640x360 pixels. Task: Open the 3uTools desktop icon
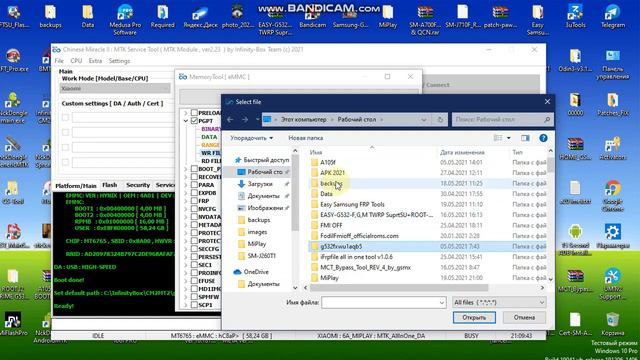[x=575, y=16]
